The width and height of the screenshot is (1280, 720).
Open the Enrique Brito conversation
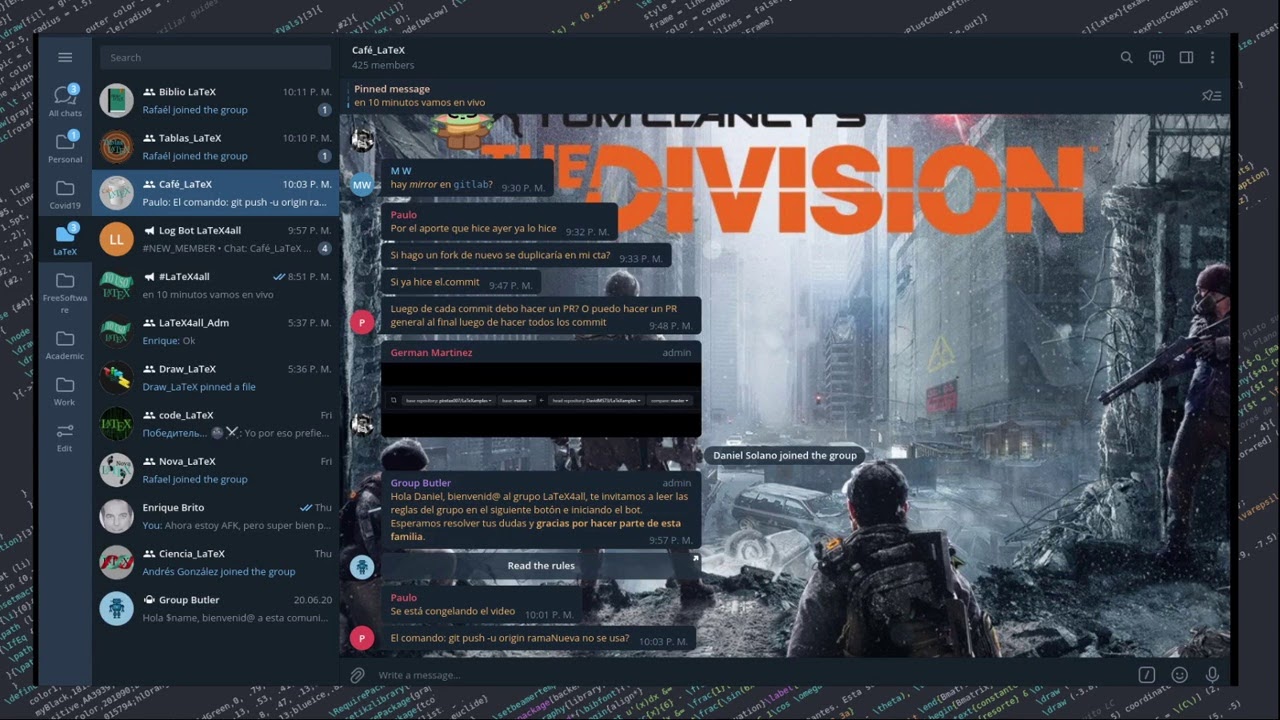click(216, 516)
